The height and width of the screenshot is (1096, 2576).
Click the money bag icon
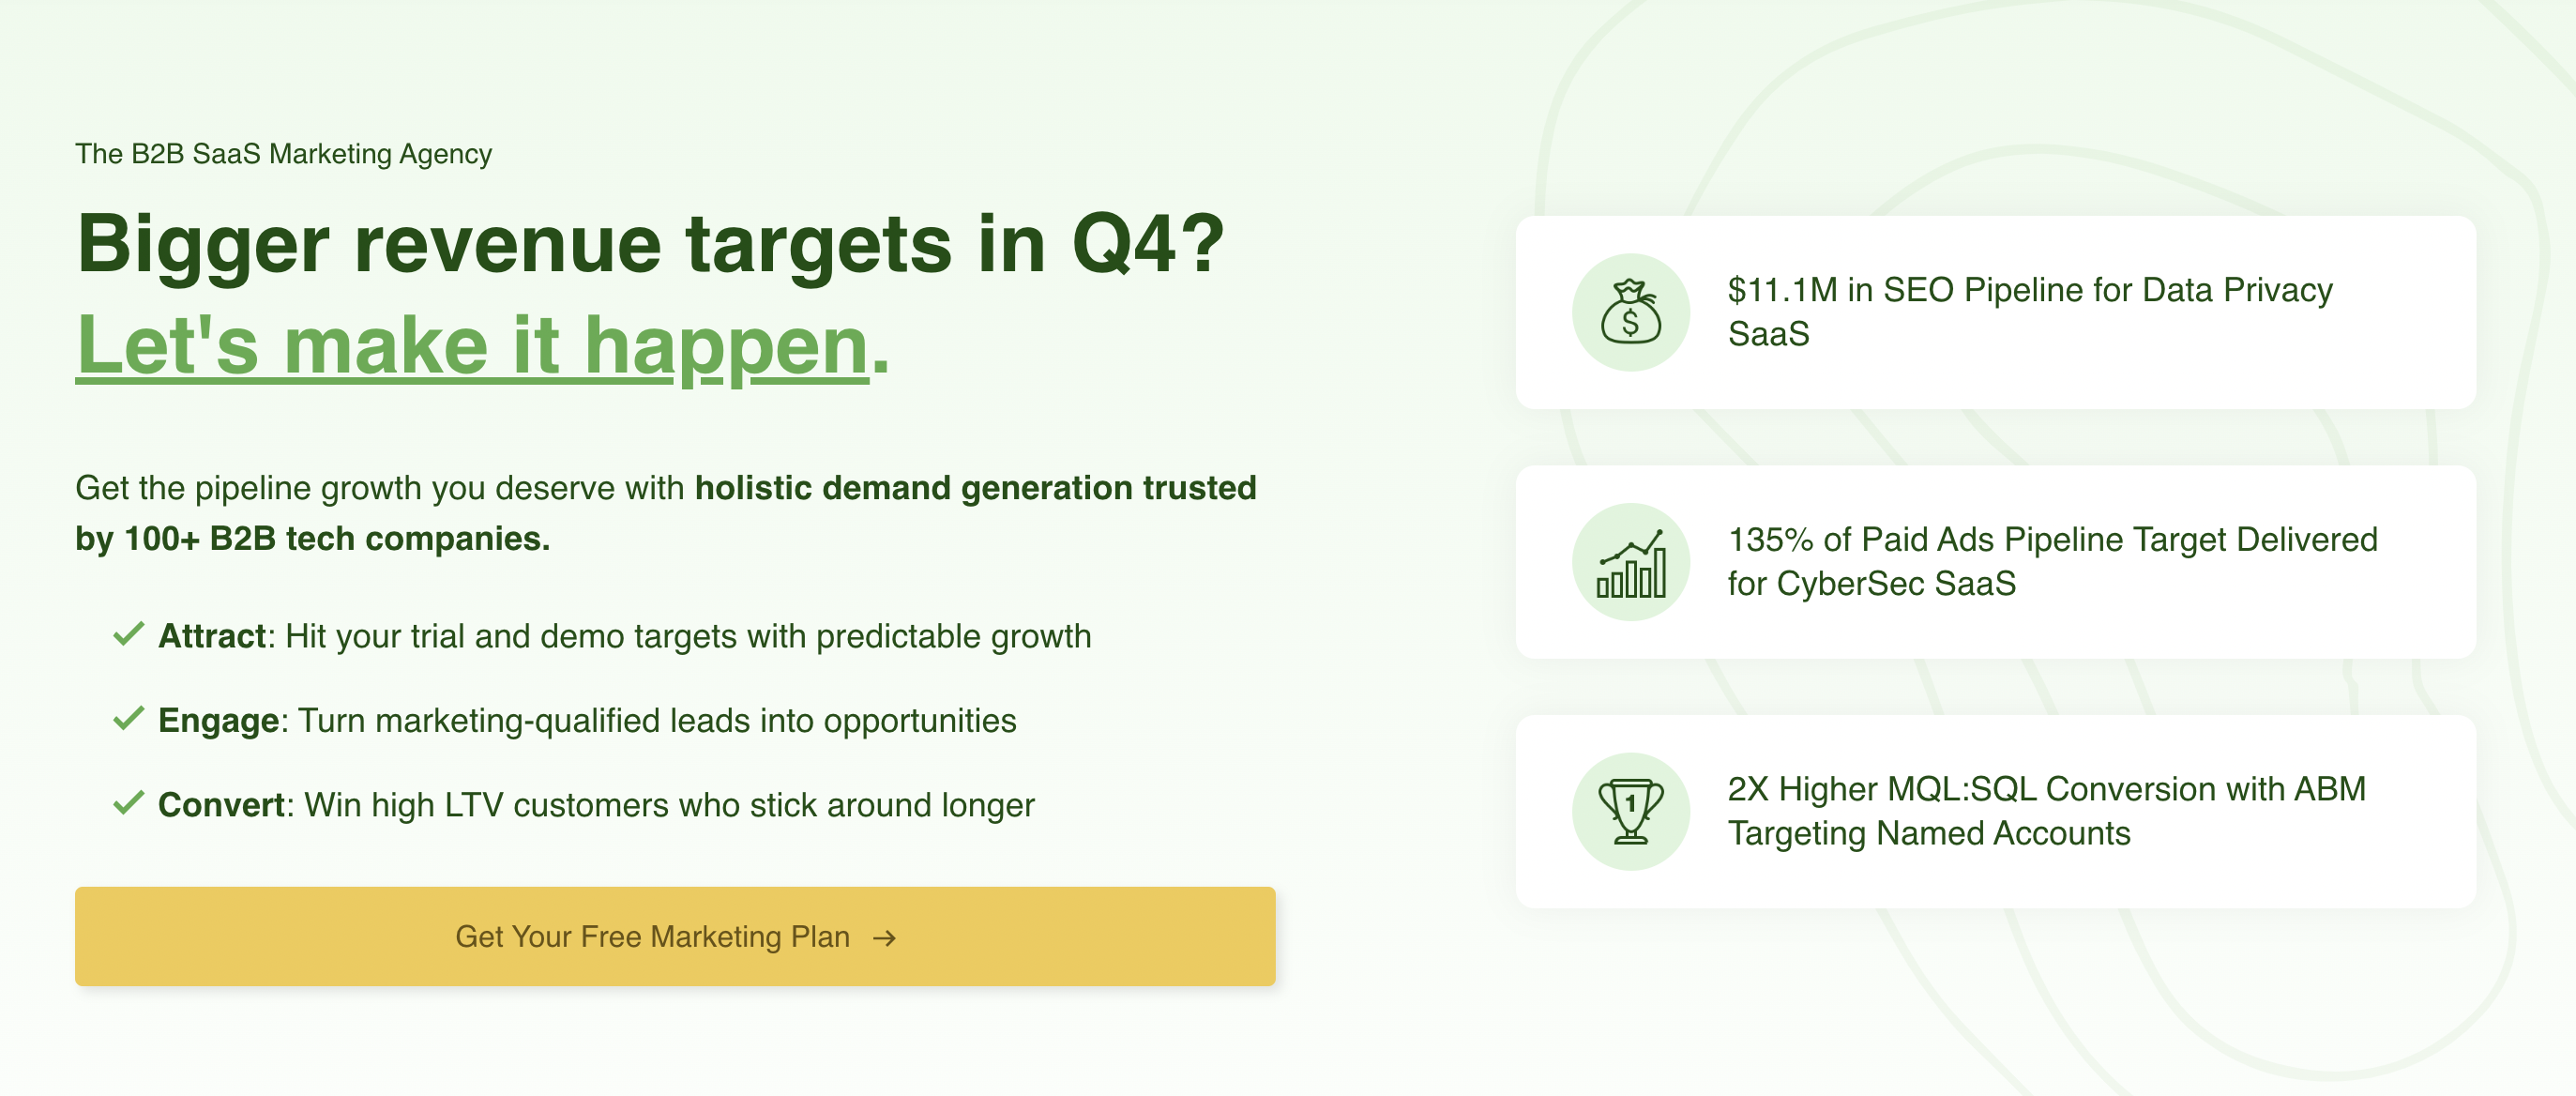1632,314
